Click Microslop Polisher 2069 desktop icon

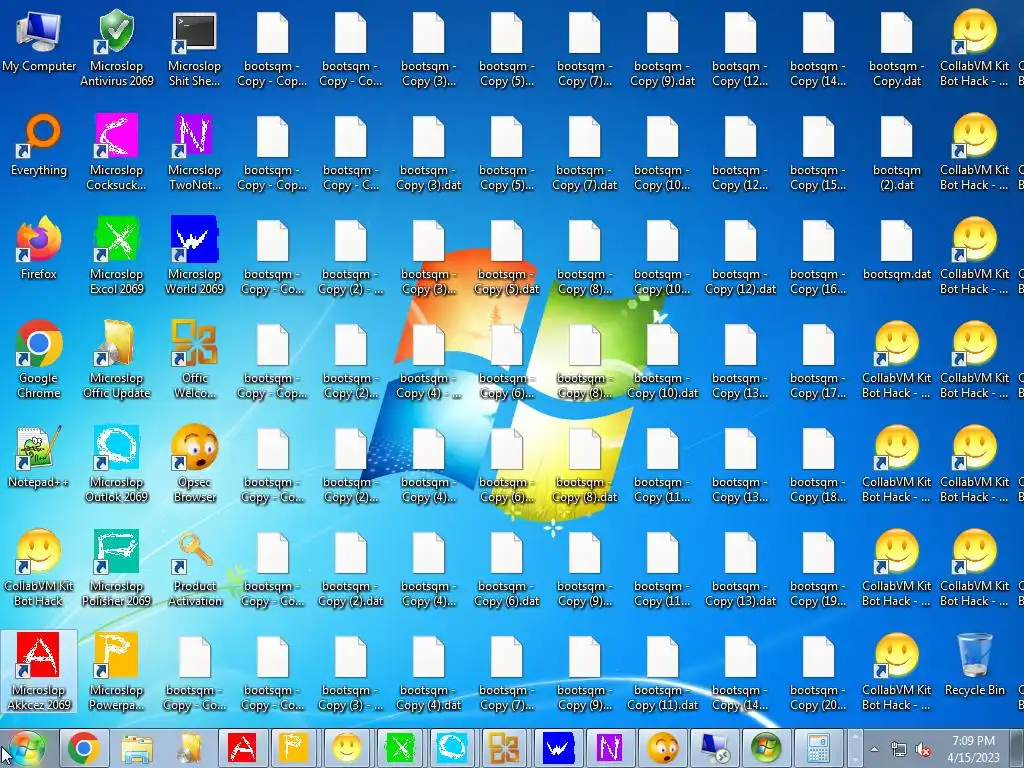pos(116,568)
